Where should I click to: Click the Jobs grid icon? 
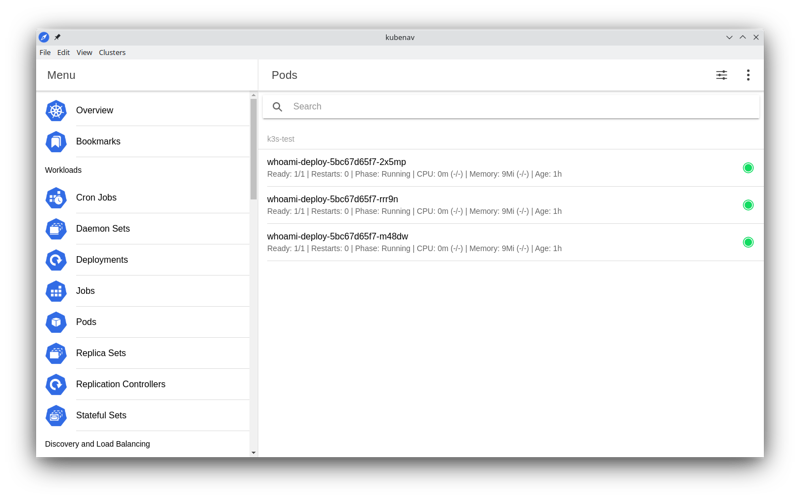(x=56, y=291)
